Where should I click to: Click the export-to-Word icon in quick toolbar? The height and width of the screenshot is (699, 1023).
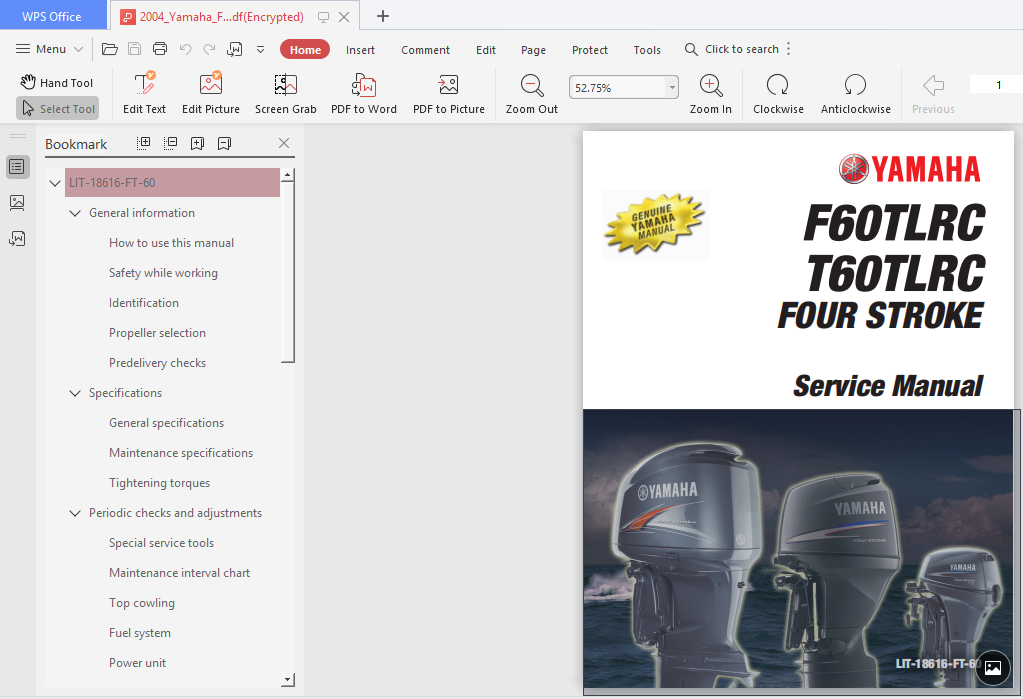[235, 49]
